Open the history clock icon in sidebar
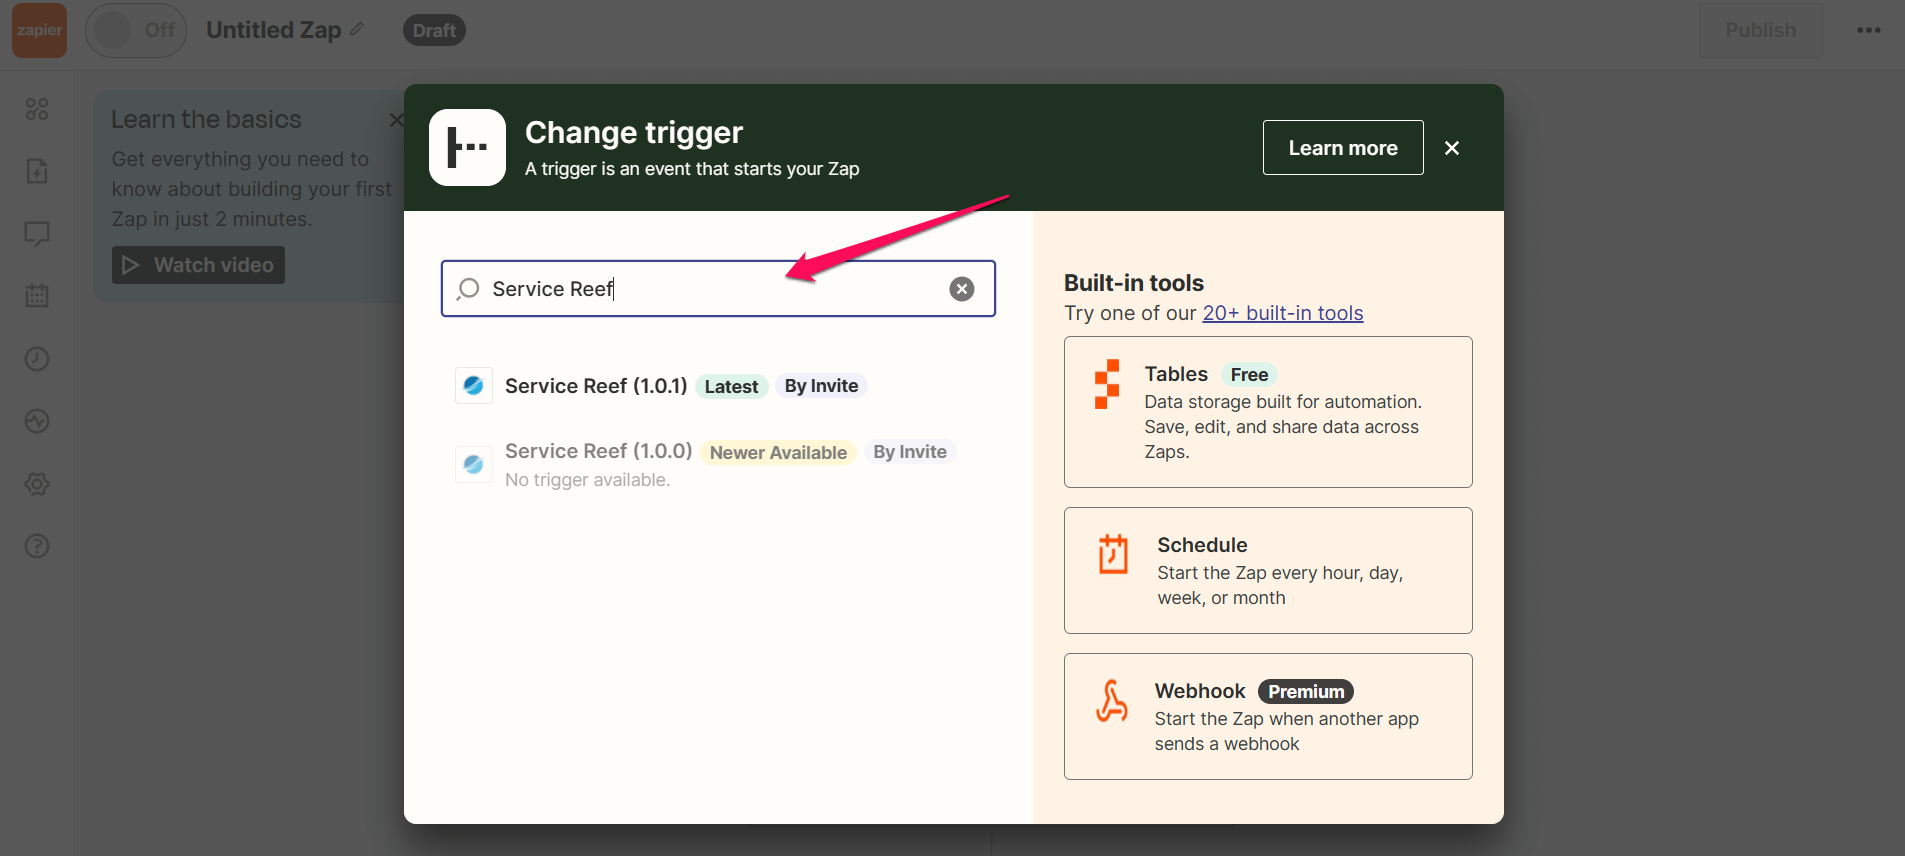1905x856 pixels. click(37, 359)
